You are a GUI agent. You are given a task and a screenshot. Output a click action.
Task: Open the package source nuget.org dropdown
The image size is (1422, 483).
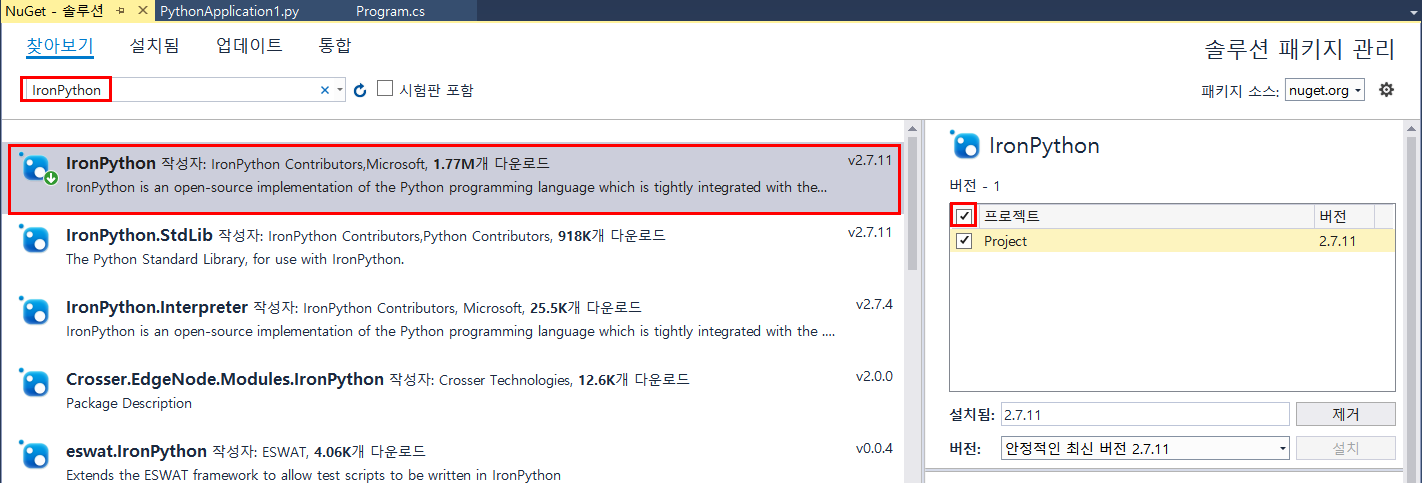click(x=1325, y=90)
